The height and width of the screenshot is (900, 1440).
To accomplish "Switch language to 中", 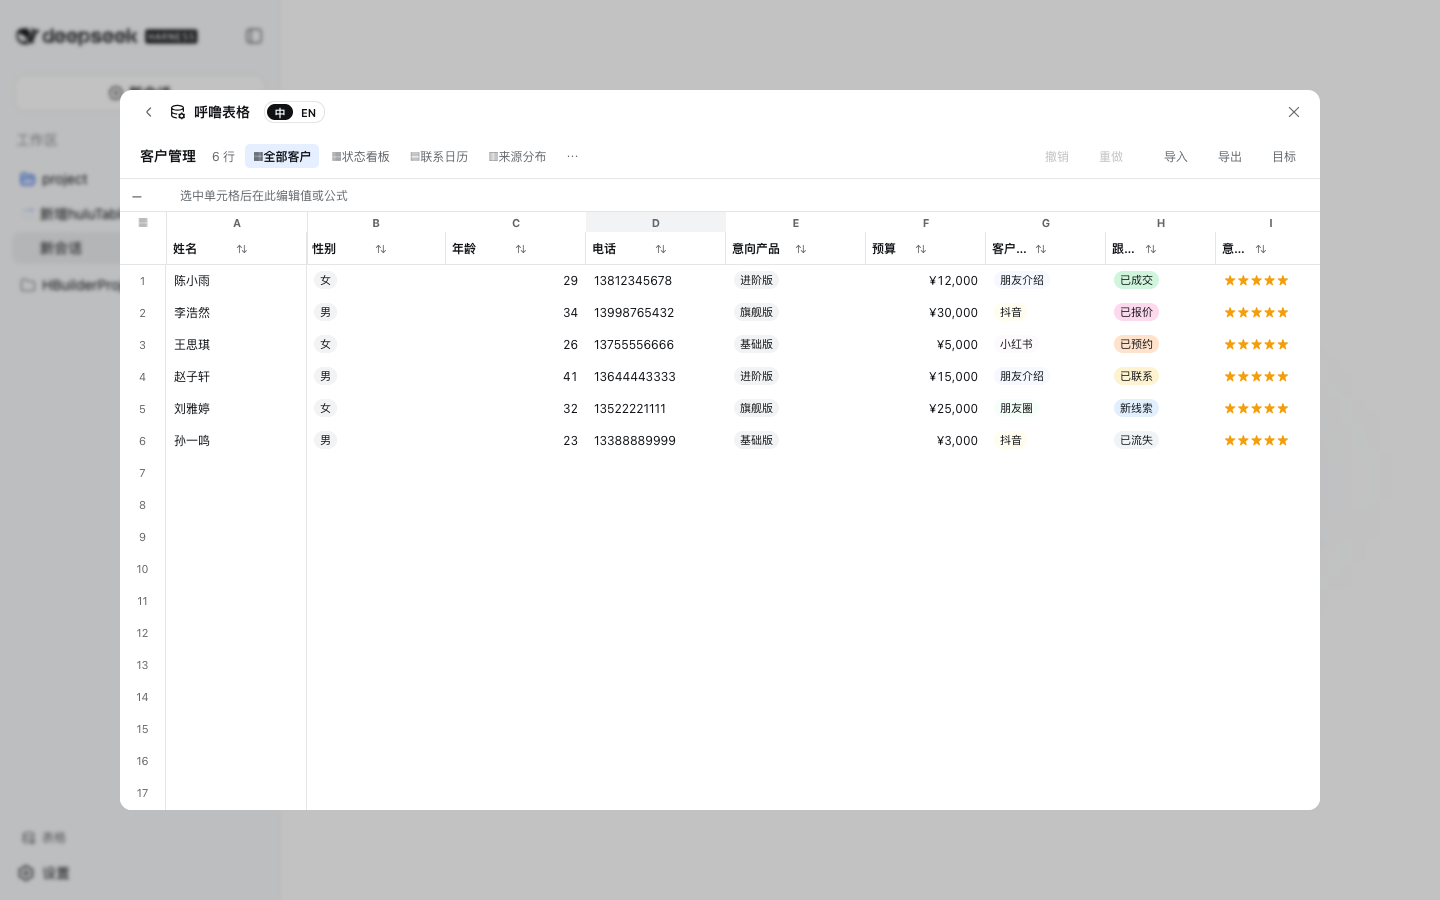I will coord(280,112).
